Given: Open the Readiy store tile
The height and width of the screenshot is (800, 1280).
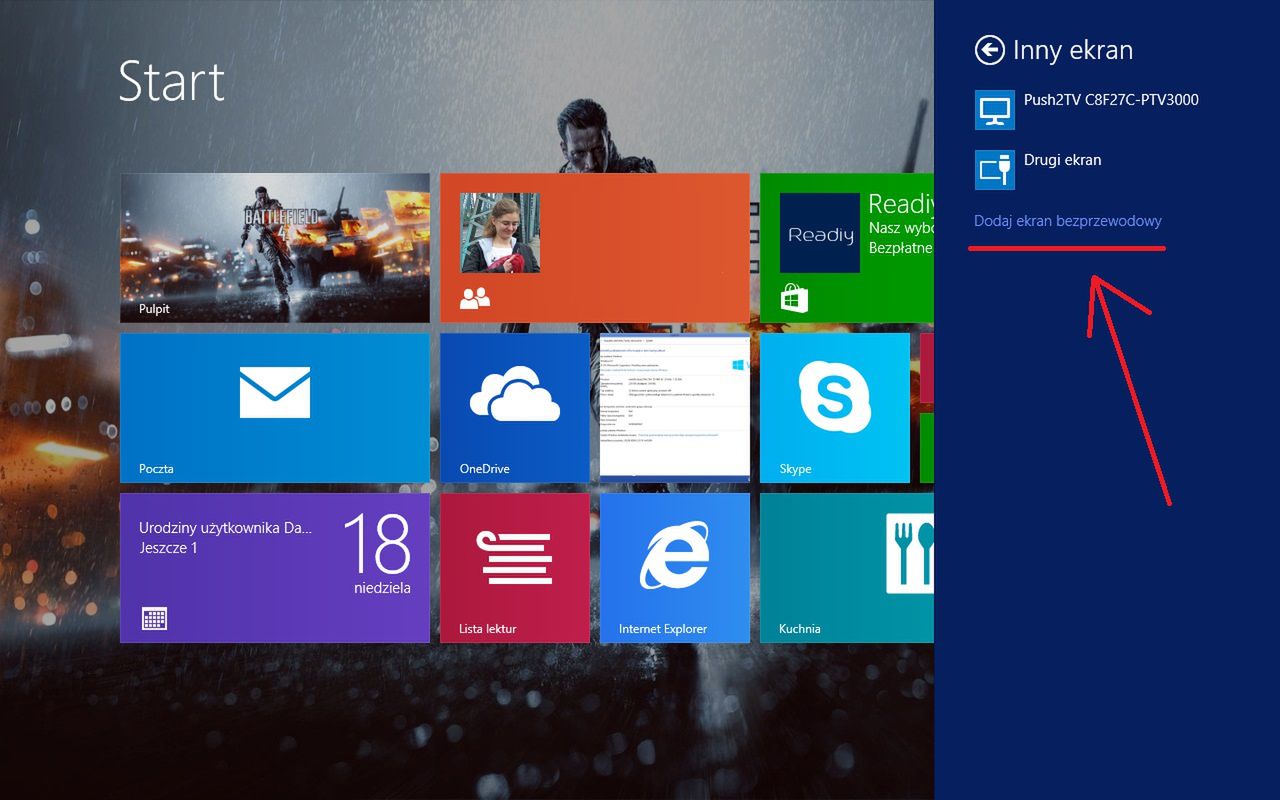Looking at the screenshot, I should (x=847, y=248).
